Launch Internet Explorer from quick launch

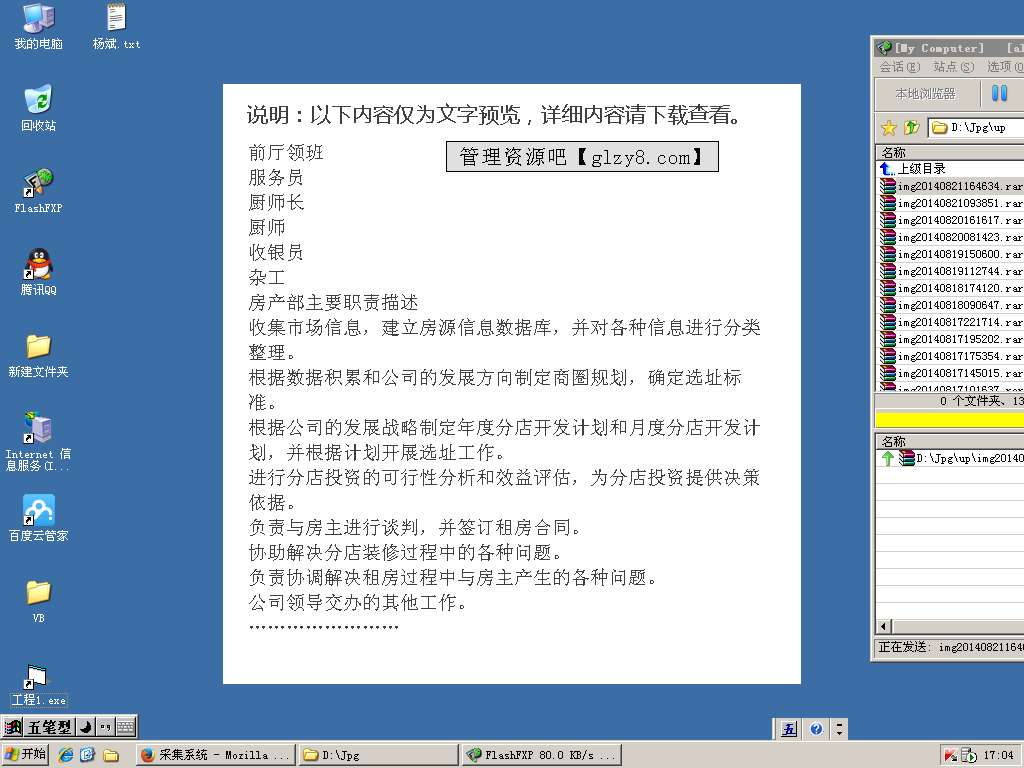coord(66,754)
